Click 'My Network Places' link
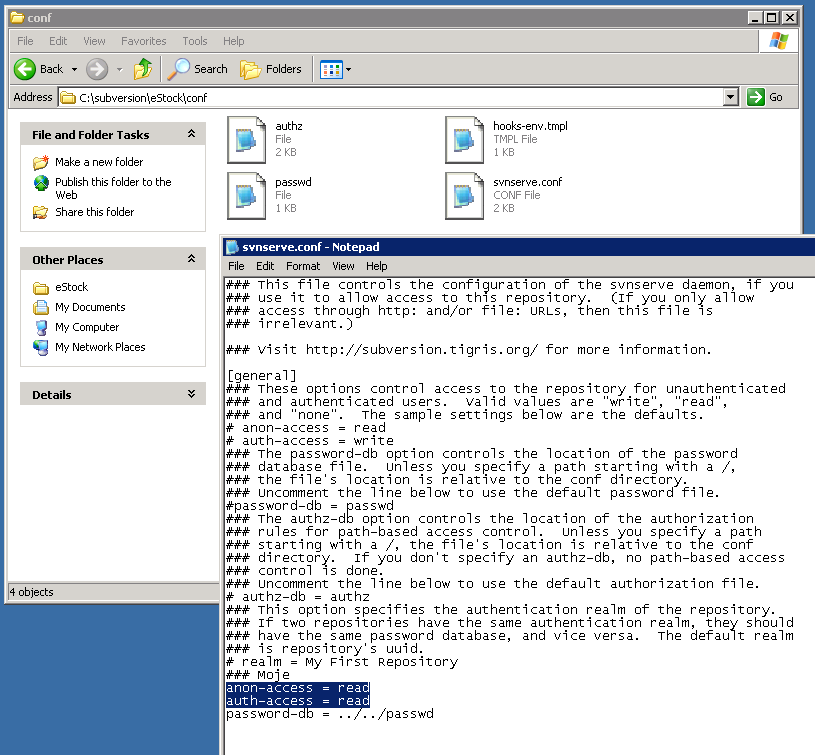The width and height of the screenshot is (815, 755). (100, 347)
